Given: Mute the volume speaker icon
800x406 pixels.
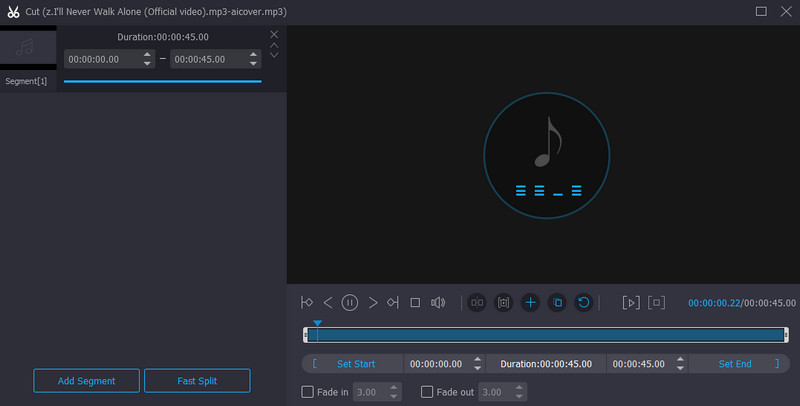Looking at the screenshot, I should click(x=438, y=302).
